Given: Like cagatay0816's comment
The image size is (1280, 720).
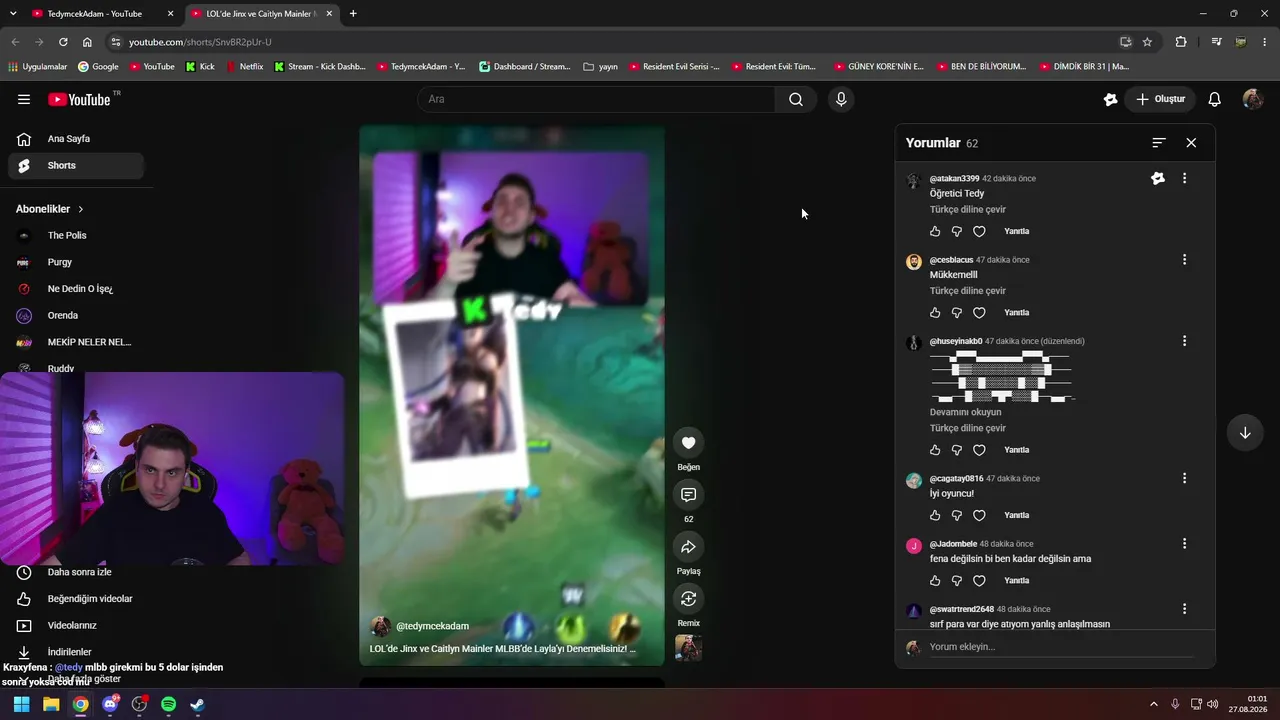Looking at the screenshot, I should tap(935, 515).
